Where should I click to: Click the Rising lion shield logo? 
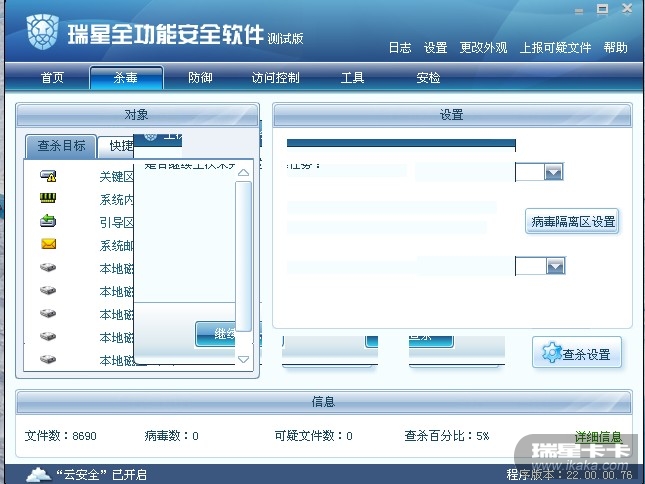[42, 32]
